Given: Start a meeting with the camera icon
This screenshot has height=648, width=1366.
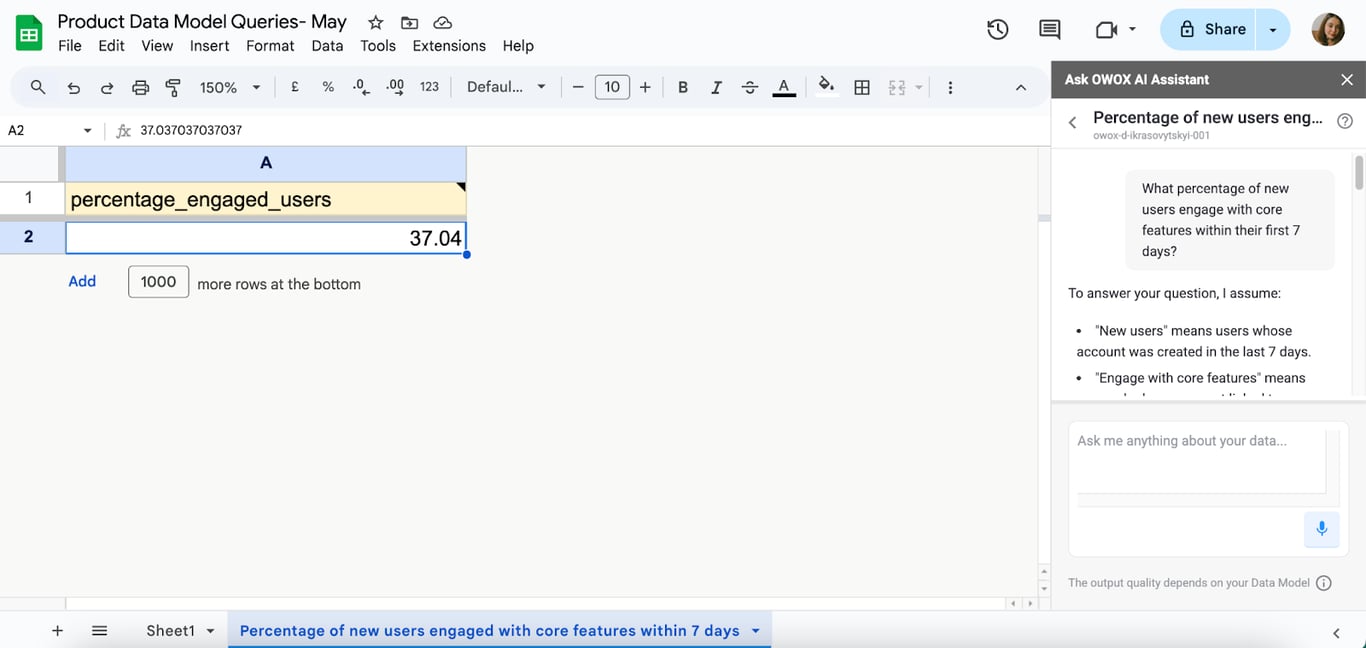Looking at the screenshot, I should [x=1106, y=30].
